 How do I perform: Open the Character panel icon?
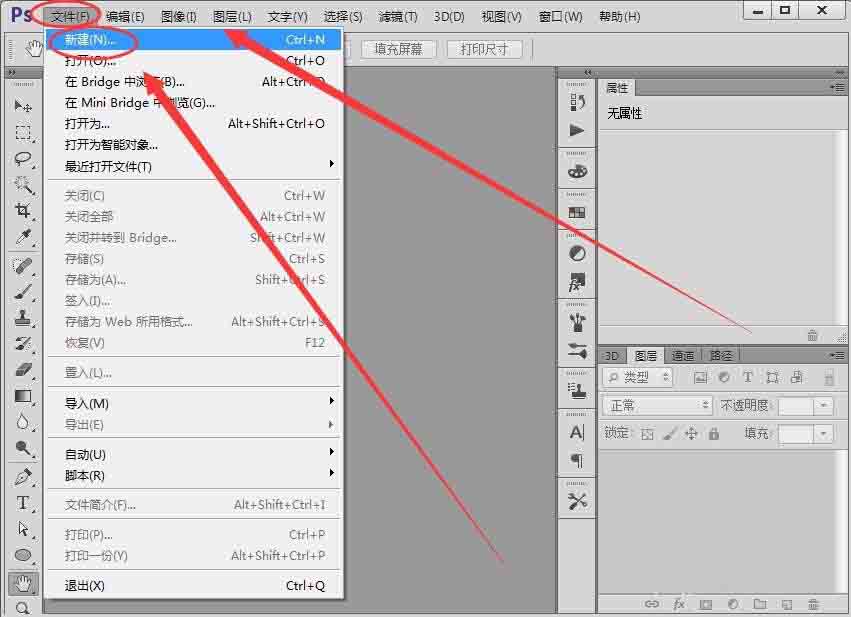pos(577,432)
